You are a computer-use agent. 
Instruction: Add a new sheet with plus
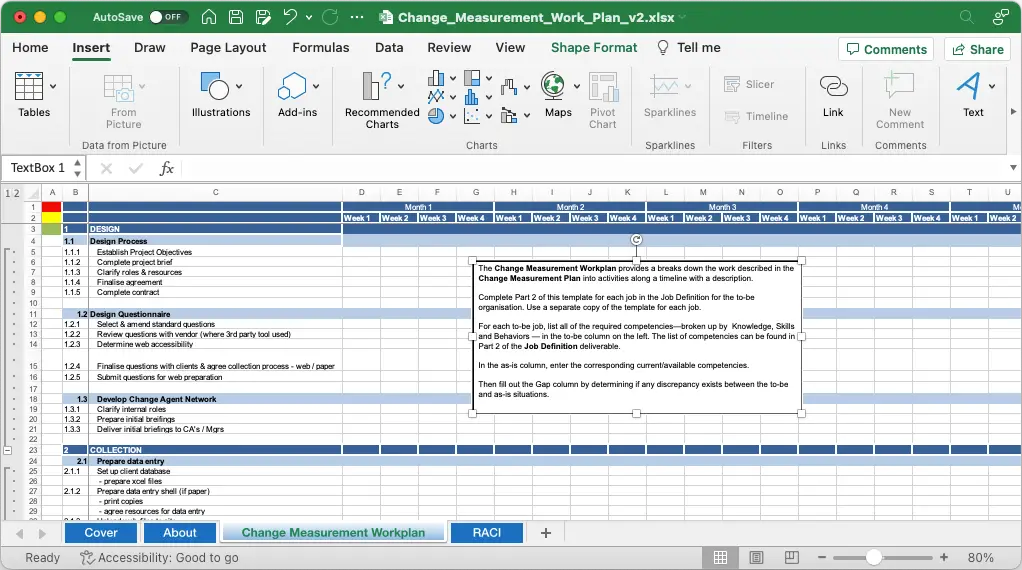[546, 533]
